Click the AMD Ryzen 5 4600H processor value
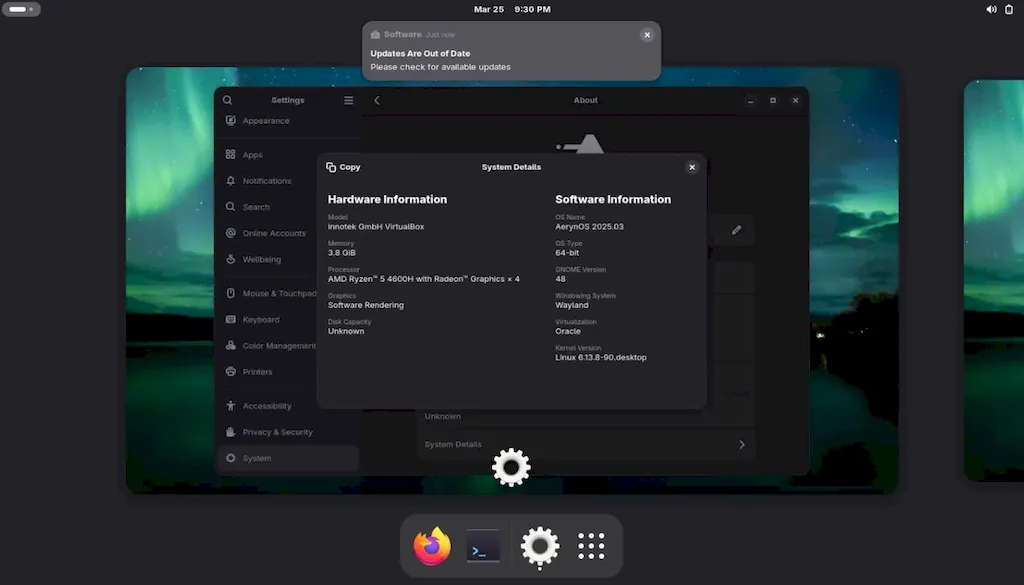This screenshot has height=585, width=1024. pyautogui.click(x=424, y=279)
